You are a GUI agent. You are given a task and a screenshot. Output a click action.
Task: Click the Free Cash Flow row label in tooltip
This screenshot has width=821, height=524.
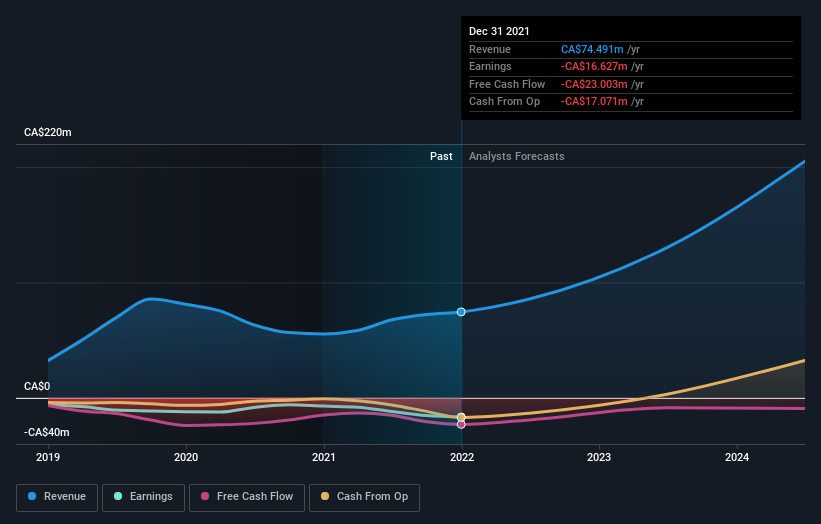point(507,84)
